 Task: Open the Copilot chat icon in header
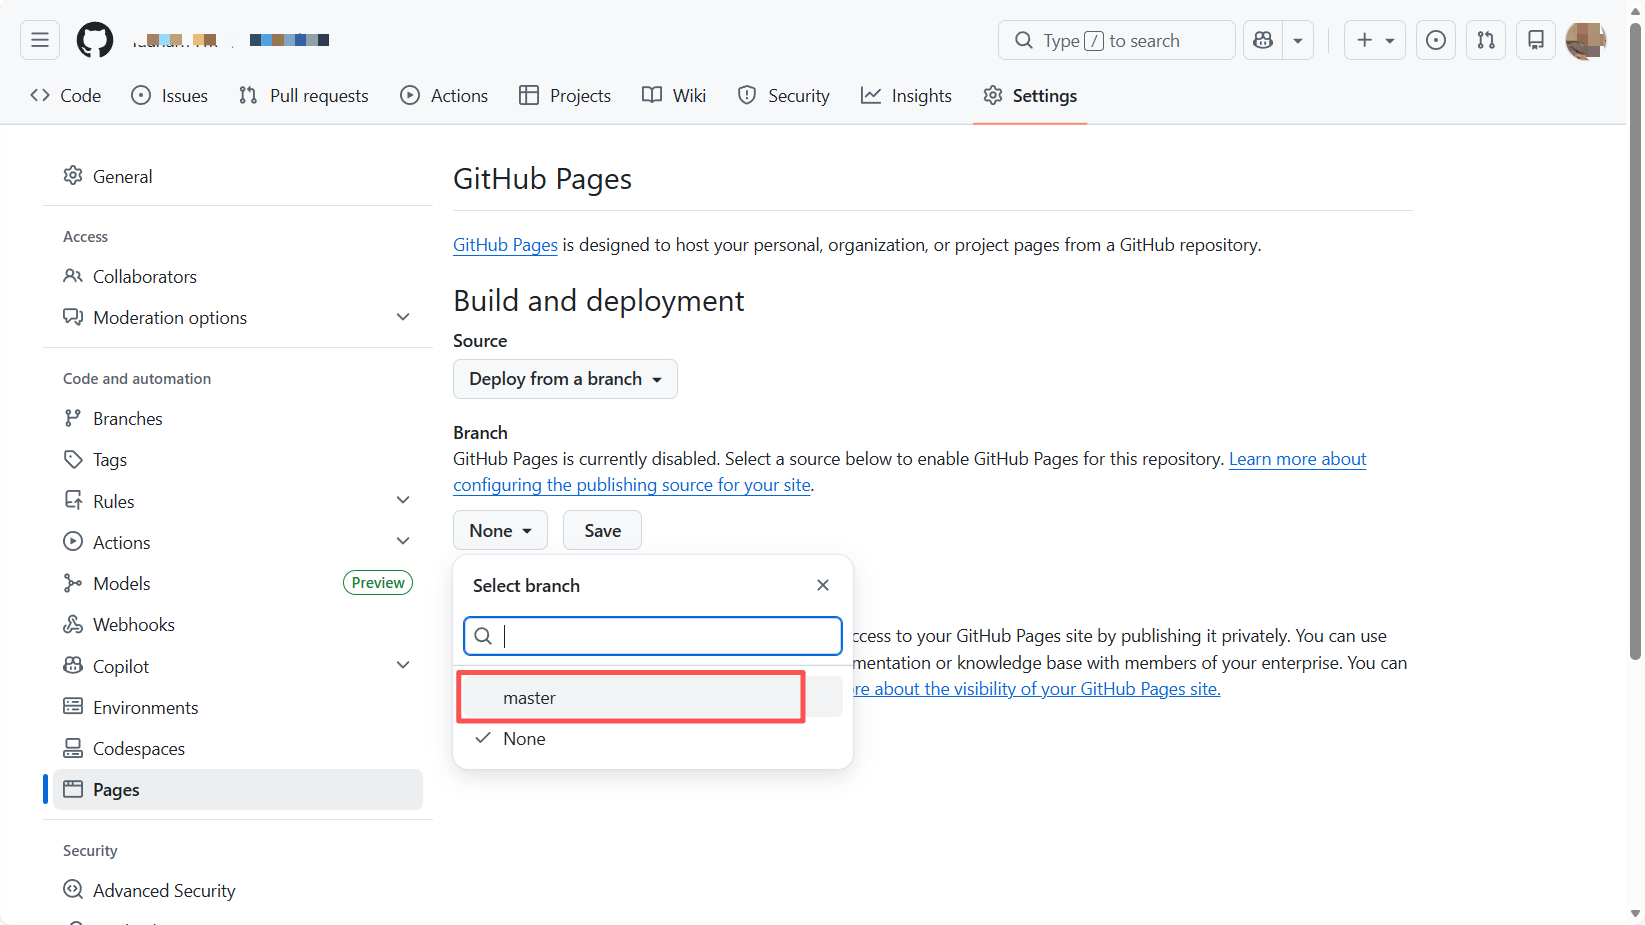[1263, 40]
